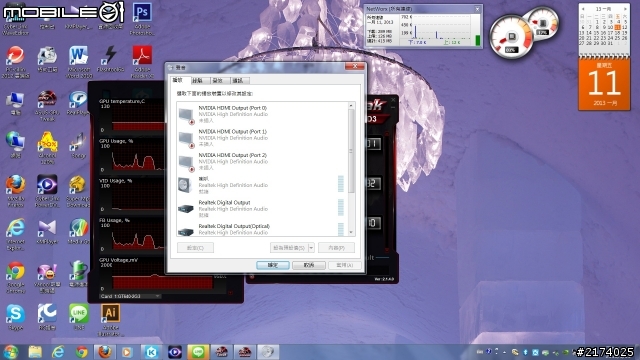Go to previous month in calendar gadget

pos(583,9)
